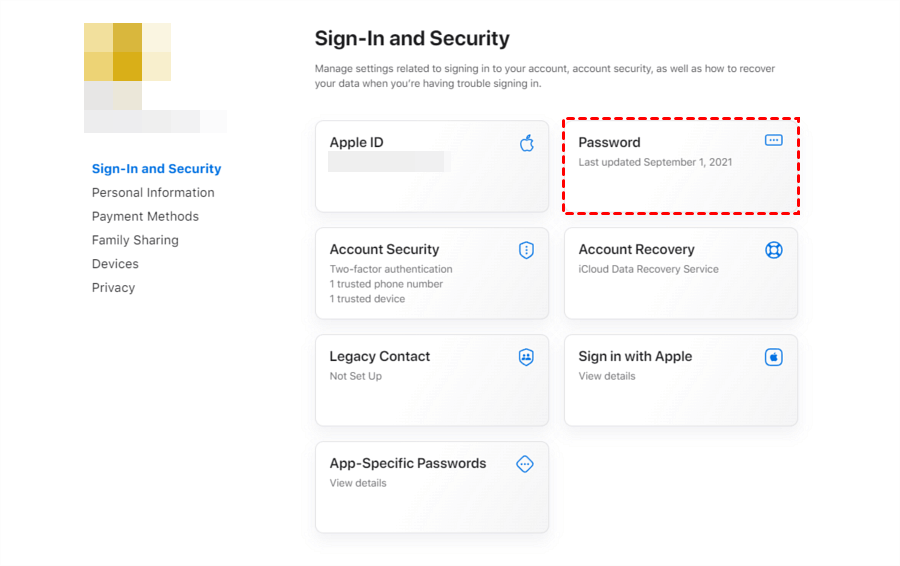Click the Password last updated text
This screenshot has height=566, width=900.
(655, 162)
